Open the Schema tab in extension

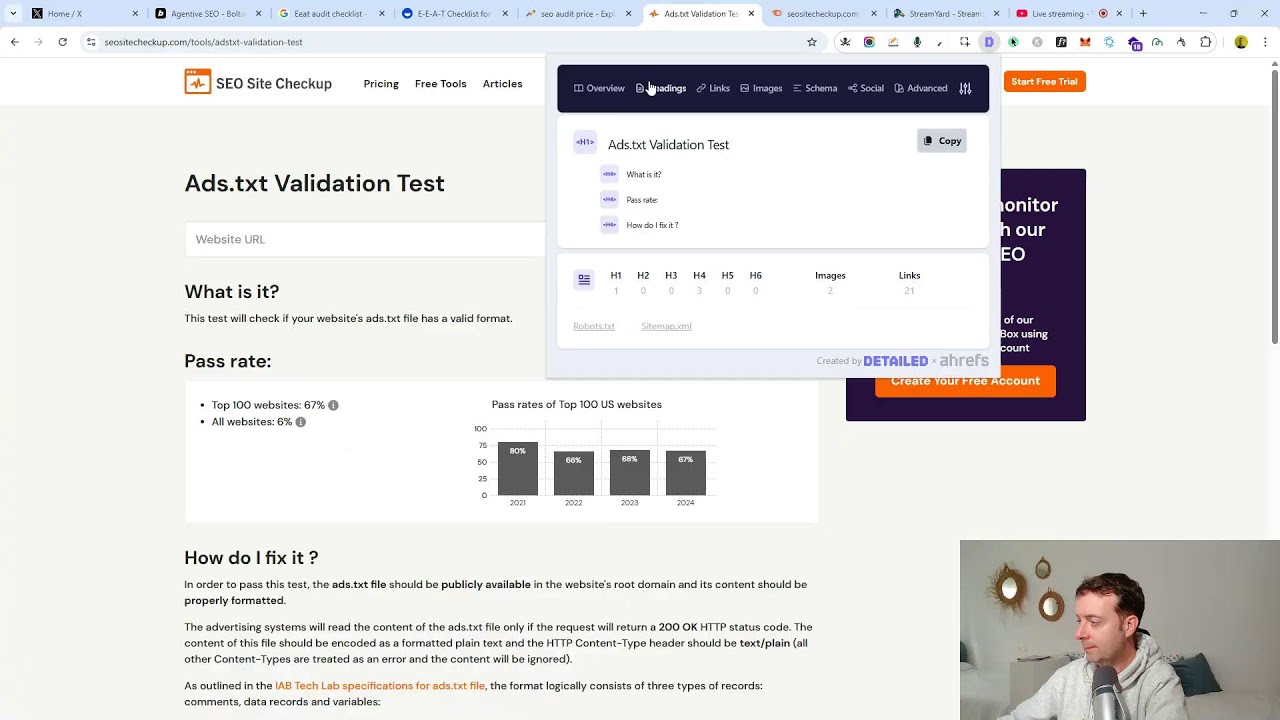pyautogui.click(x=815, y=88)
